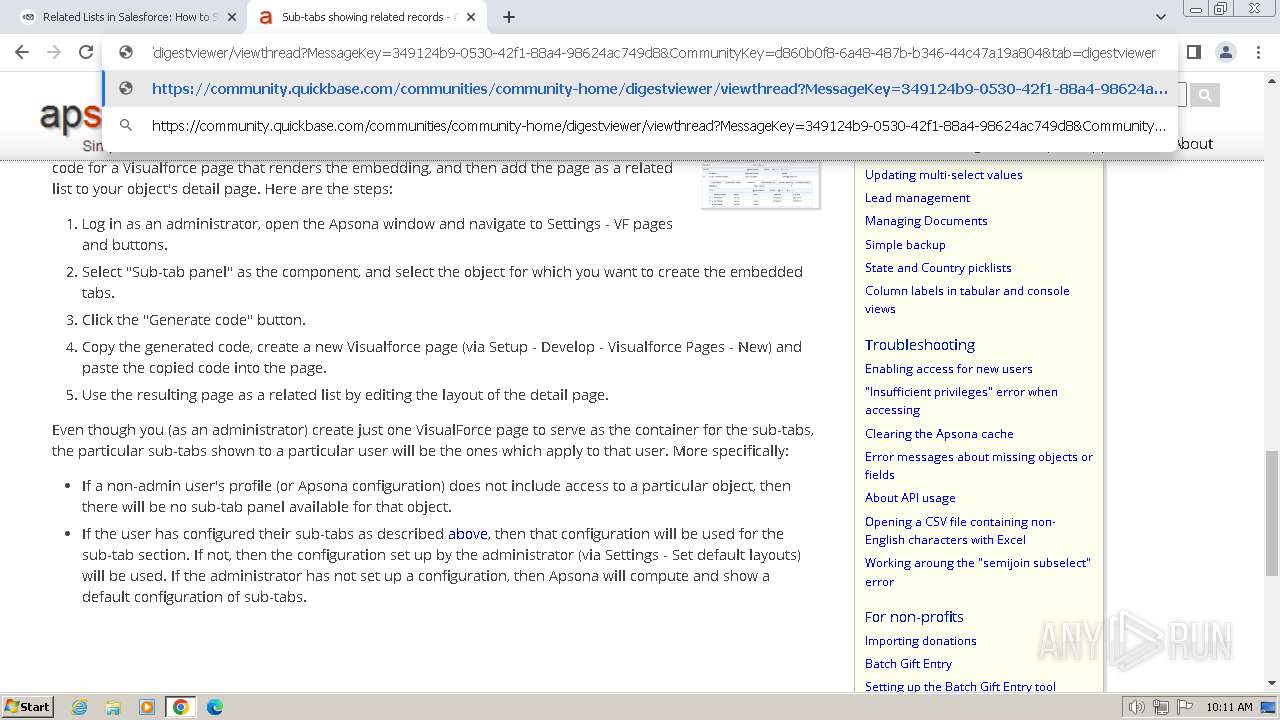1280x720 pixels.
Task: Open the sub-tab screenshot thumbnail
Action: [761, 184]
